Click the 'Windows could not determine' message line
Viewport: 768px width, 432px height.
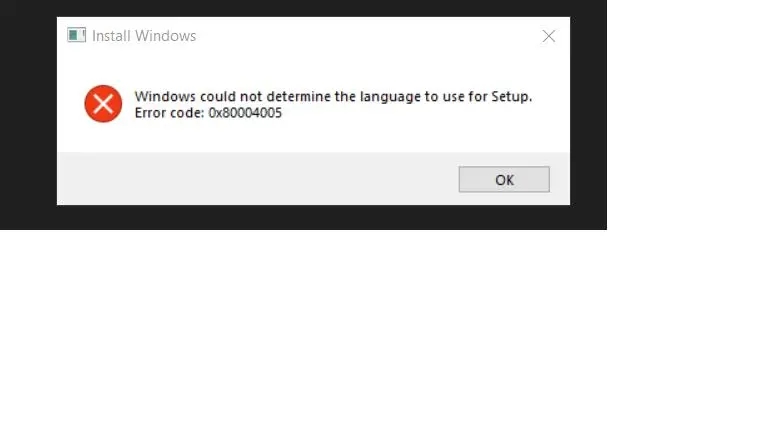click(x=333, y=96)
